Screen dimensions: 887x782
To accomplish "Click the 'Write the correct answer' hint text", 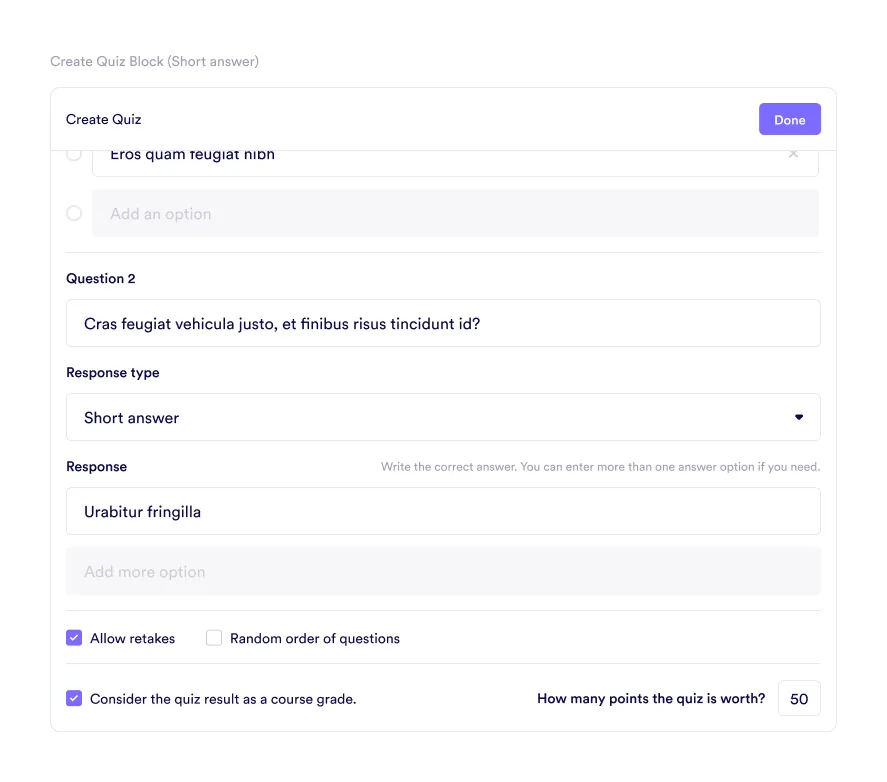I will [600, 467].
